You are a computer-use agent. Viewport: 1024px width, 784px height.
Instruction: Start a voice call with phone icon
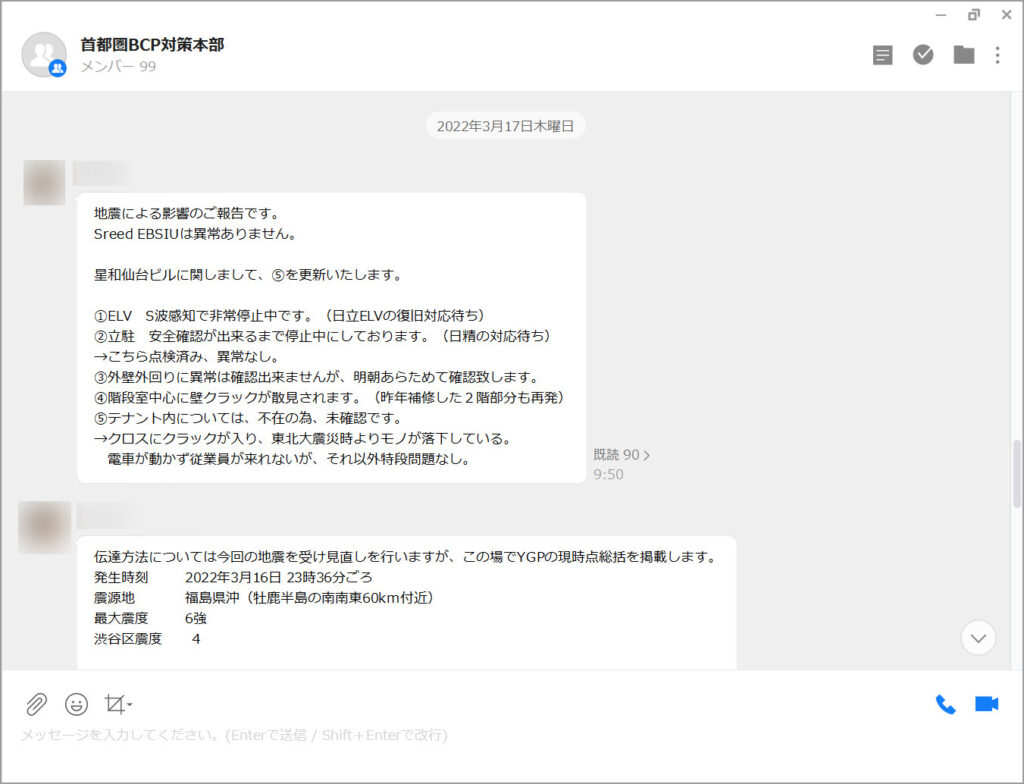tap(945, 704)
